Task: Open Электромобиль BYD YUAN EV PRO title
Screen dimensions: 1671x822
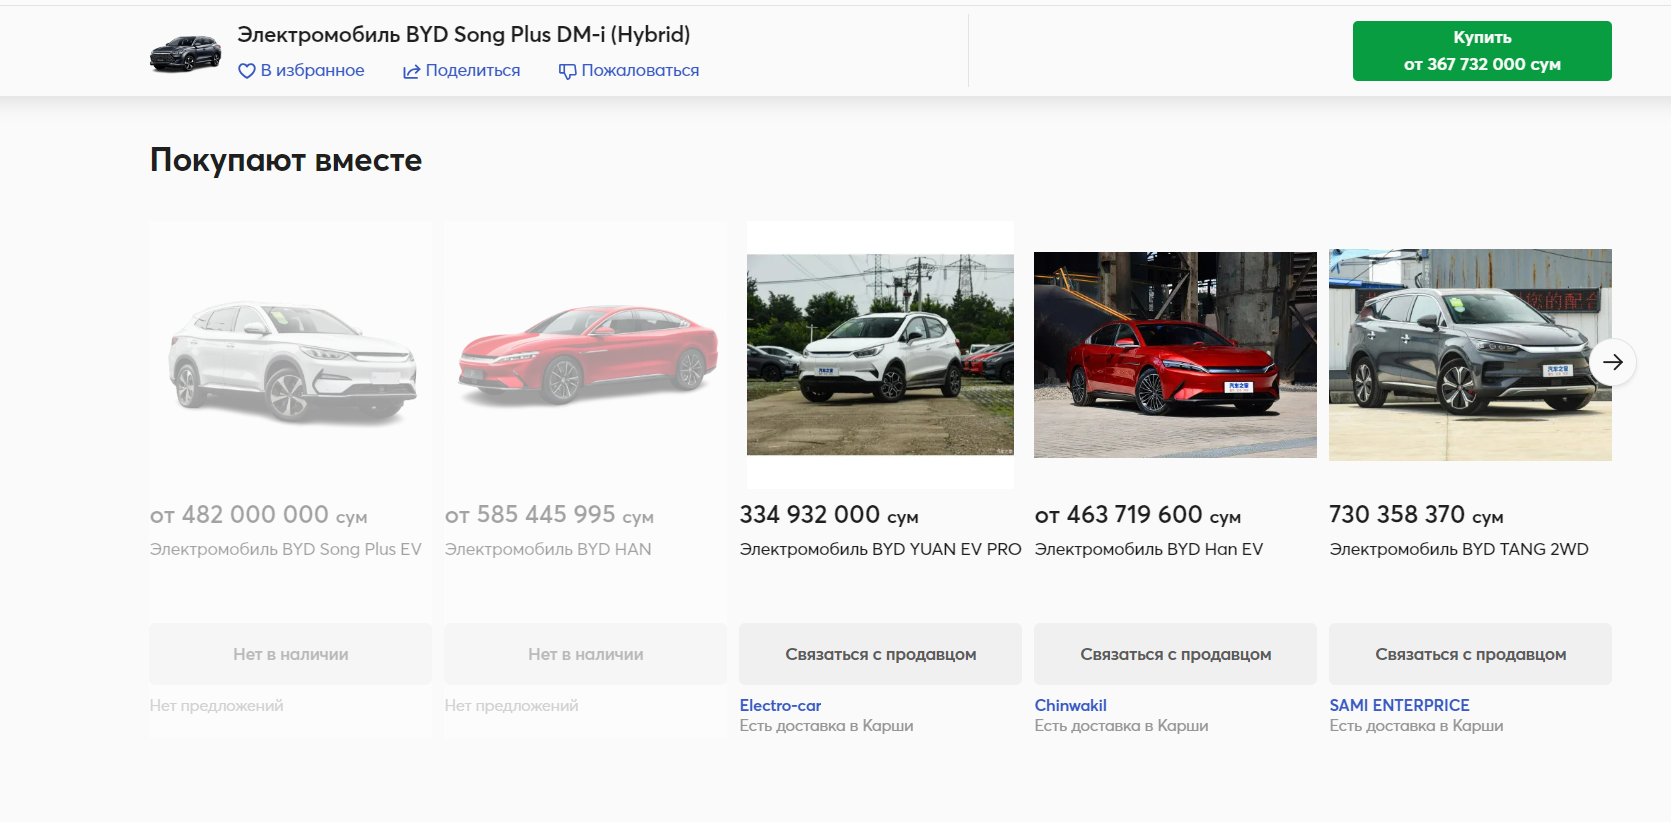Action: click(x=880, y=549)
